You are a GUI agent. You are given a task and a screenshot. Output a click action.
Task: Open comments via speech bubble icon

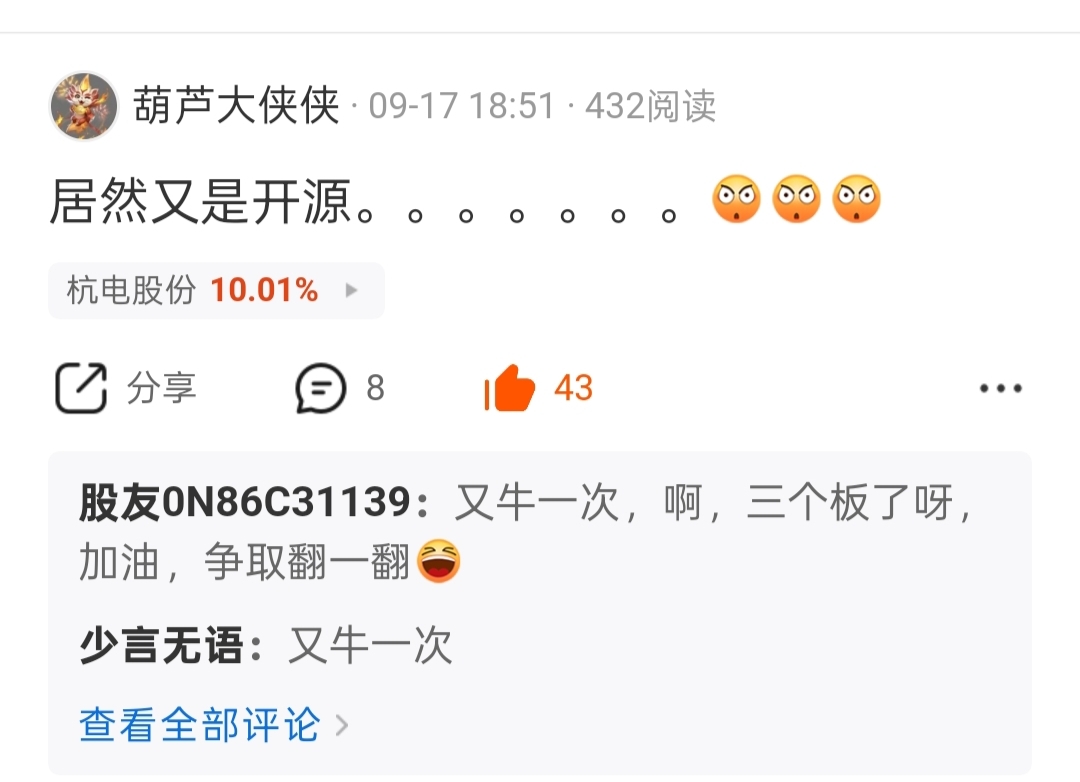[x=320, y=388]
